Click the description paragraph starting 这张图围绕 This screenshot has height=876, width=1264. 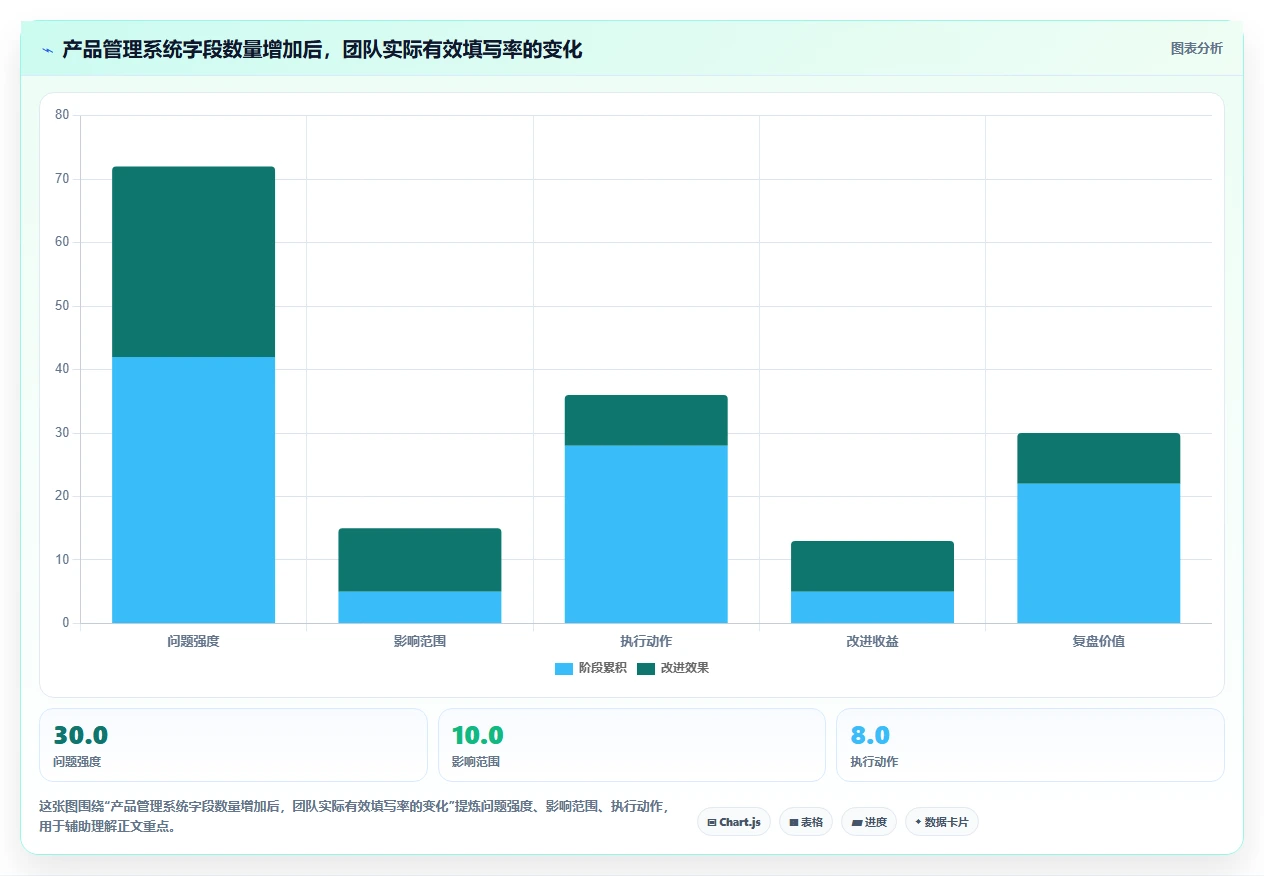click(x=354, y=816)
